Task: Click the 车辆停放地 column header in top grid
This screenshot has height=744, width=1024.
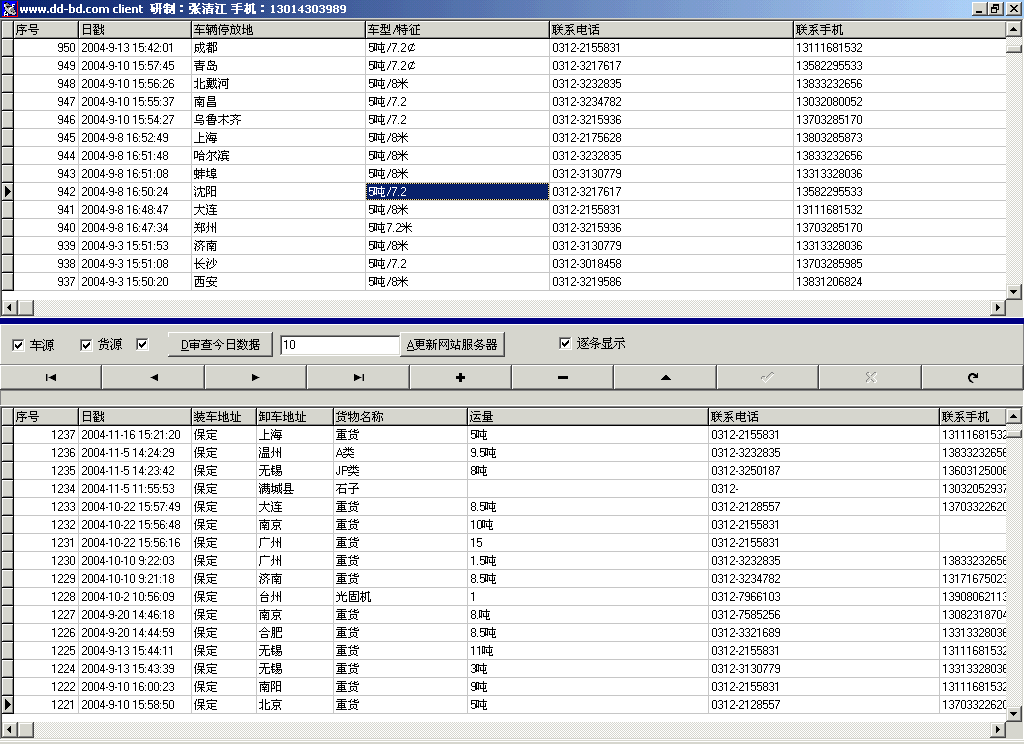Action: [277, 30]
